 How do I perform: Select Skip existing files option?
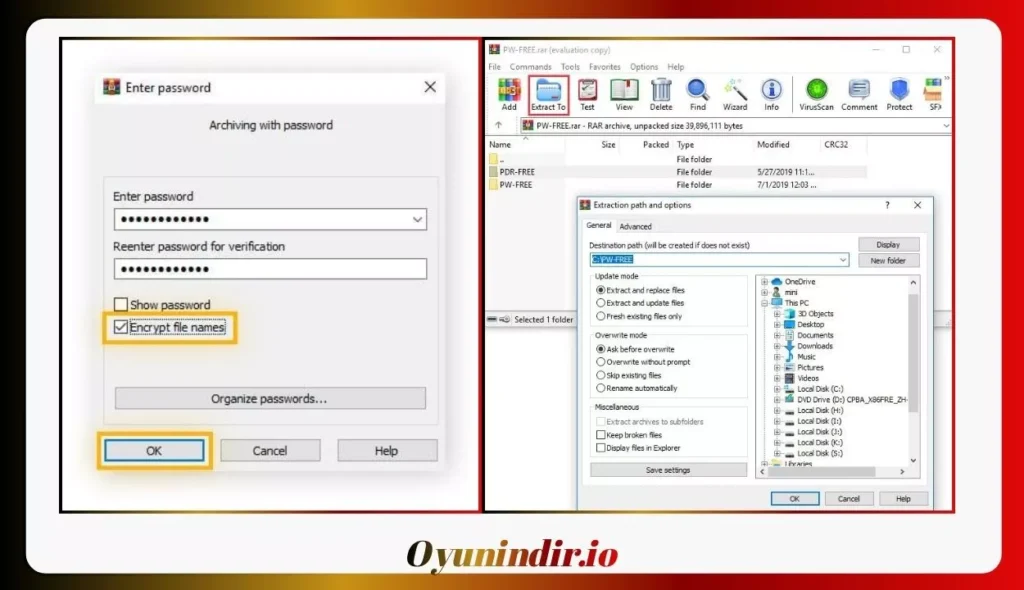[628, 375]
